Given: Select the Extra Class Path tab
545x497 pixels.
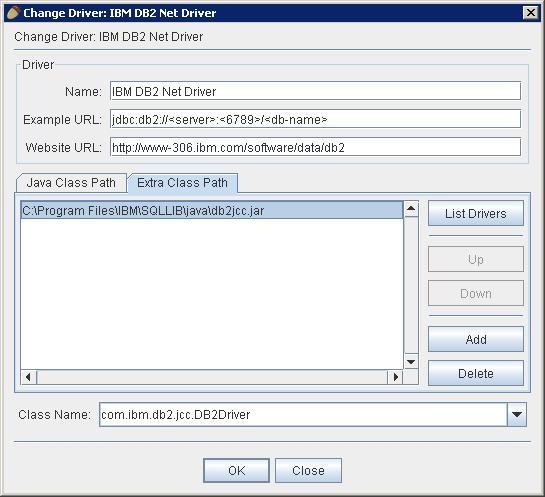Looking at the screenshot, I should (x=182, y=183).
